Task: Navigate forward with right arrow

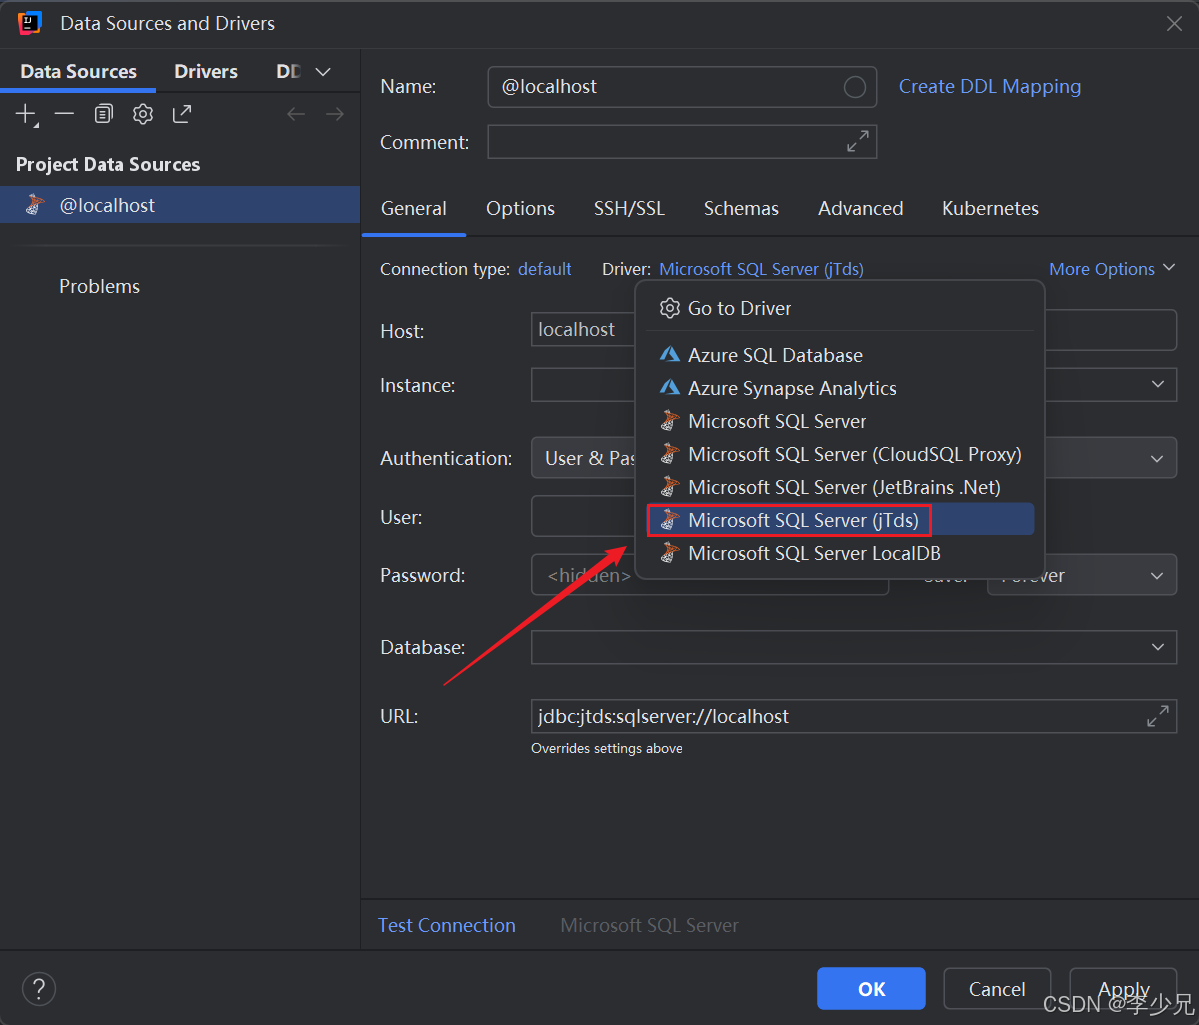Action: click(x=335, y=114)
